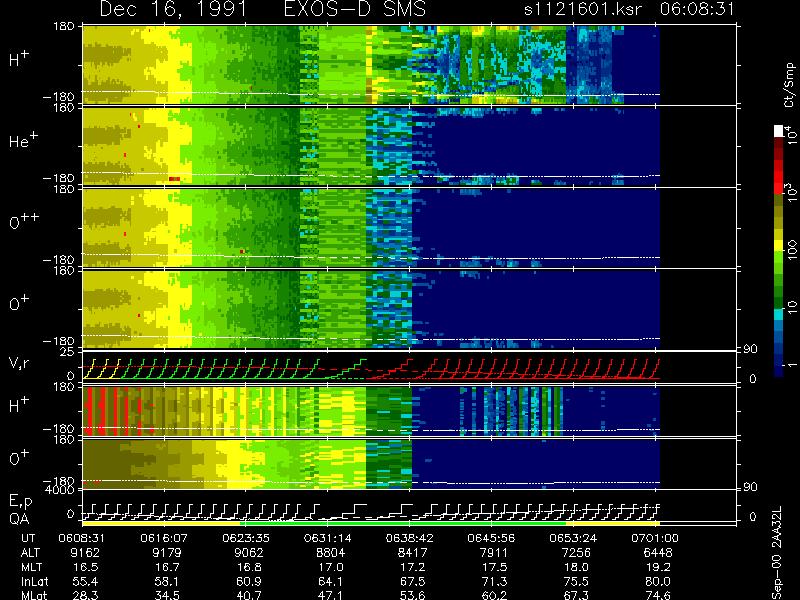The height and width of the screenshot is (600, 800).
Task: Click MLT value "17.0"
Action: coord(330,567)
